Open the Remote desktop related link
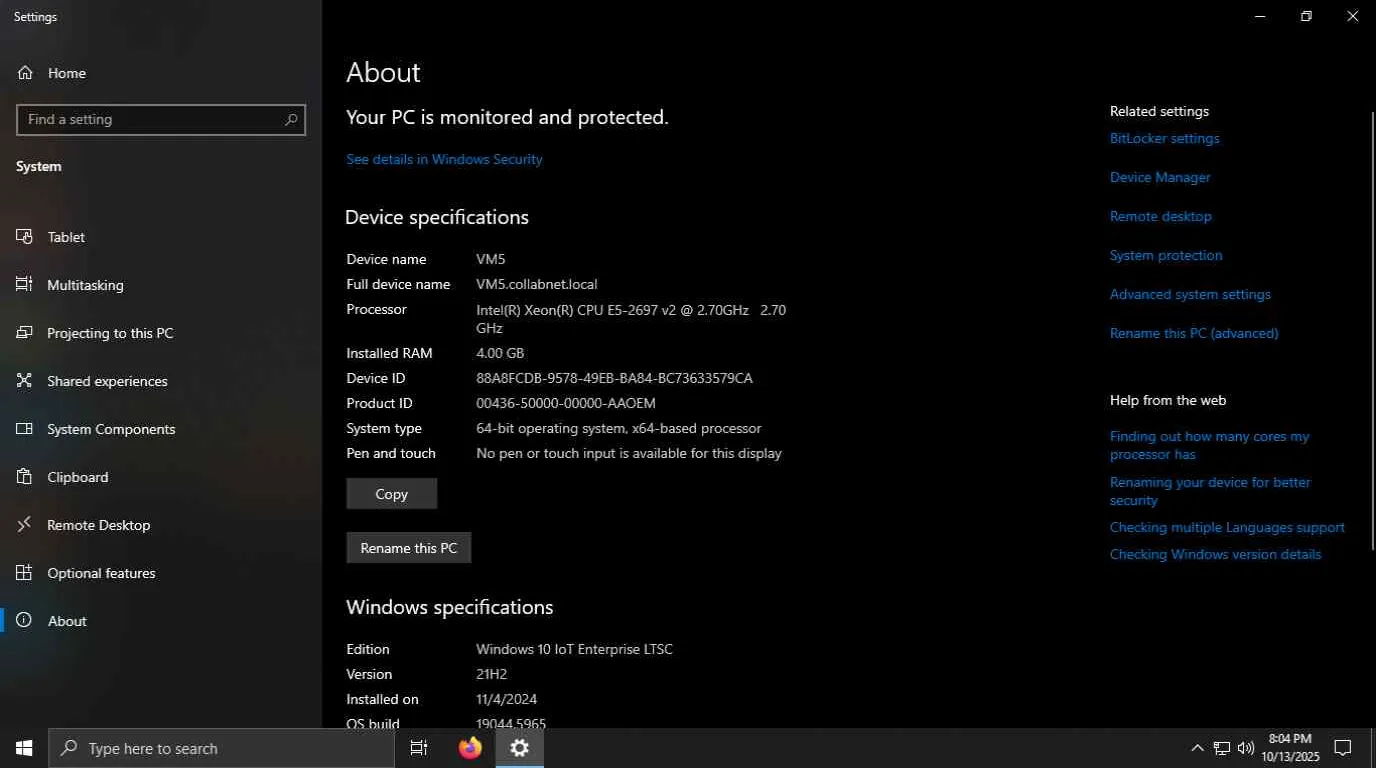This screenshot has width=1376, height=768. (1160, 216)
